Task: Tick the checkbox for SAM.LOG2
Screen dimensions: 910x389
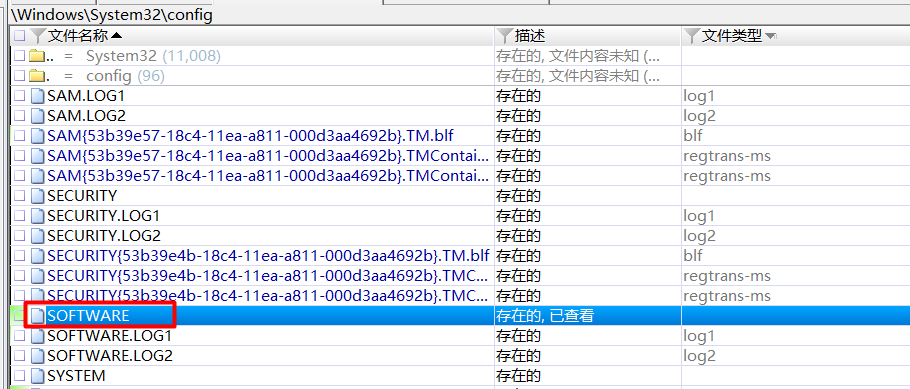Action: tap(20, 116)
